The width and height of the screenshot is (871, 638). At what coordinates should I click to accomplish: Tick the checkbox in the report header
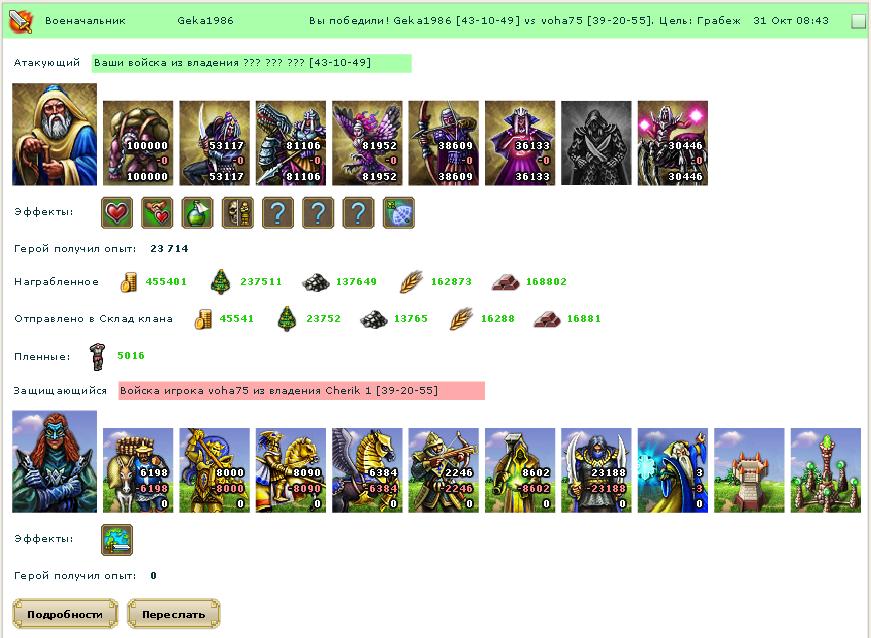pyautogui.click(x=858, y=21)
